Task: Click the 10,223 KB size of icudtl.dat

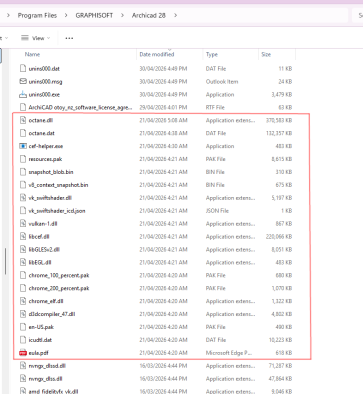Action: point(281,340)
